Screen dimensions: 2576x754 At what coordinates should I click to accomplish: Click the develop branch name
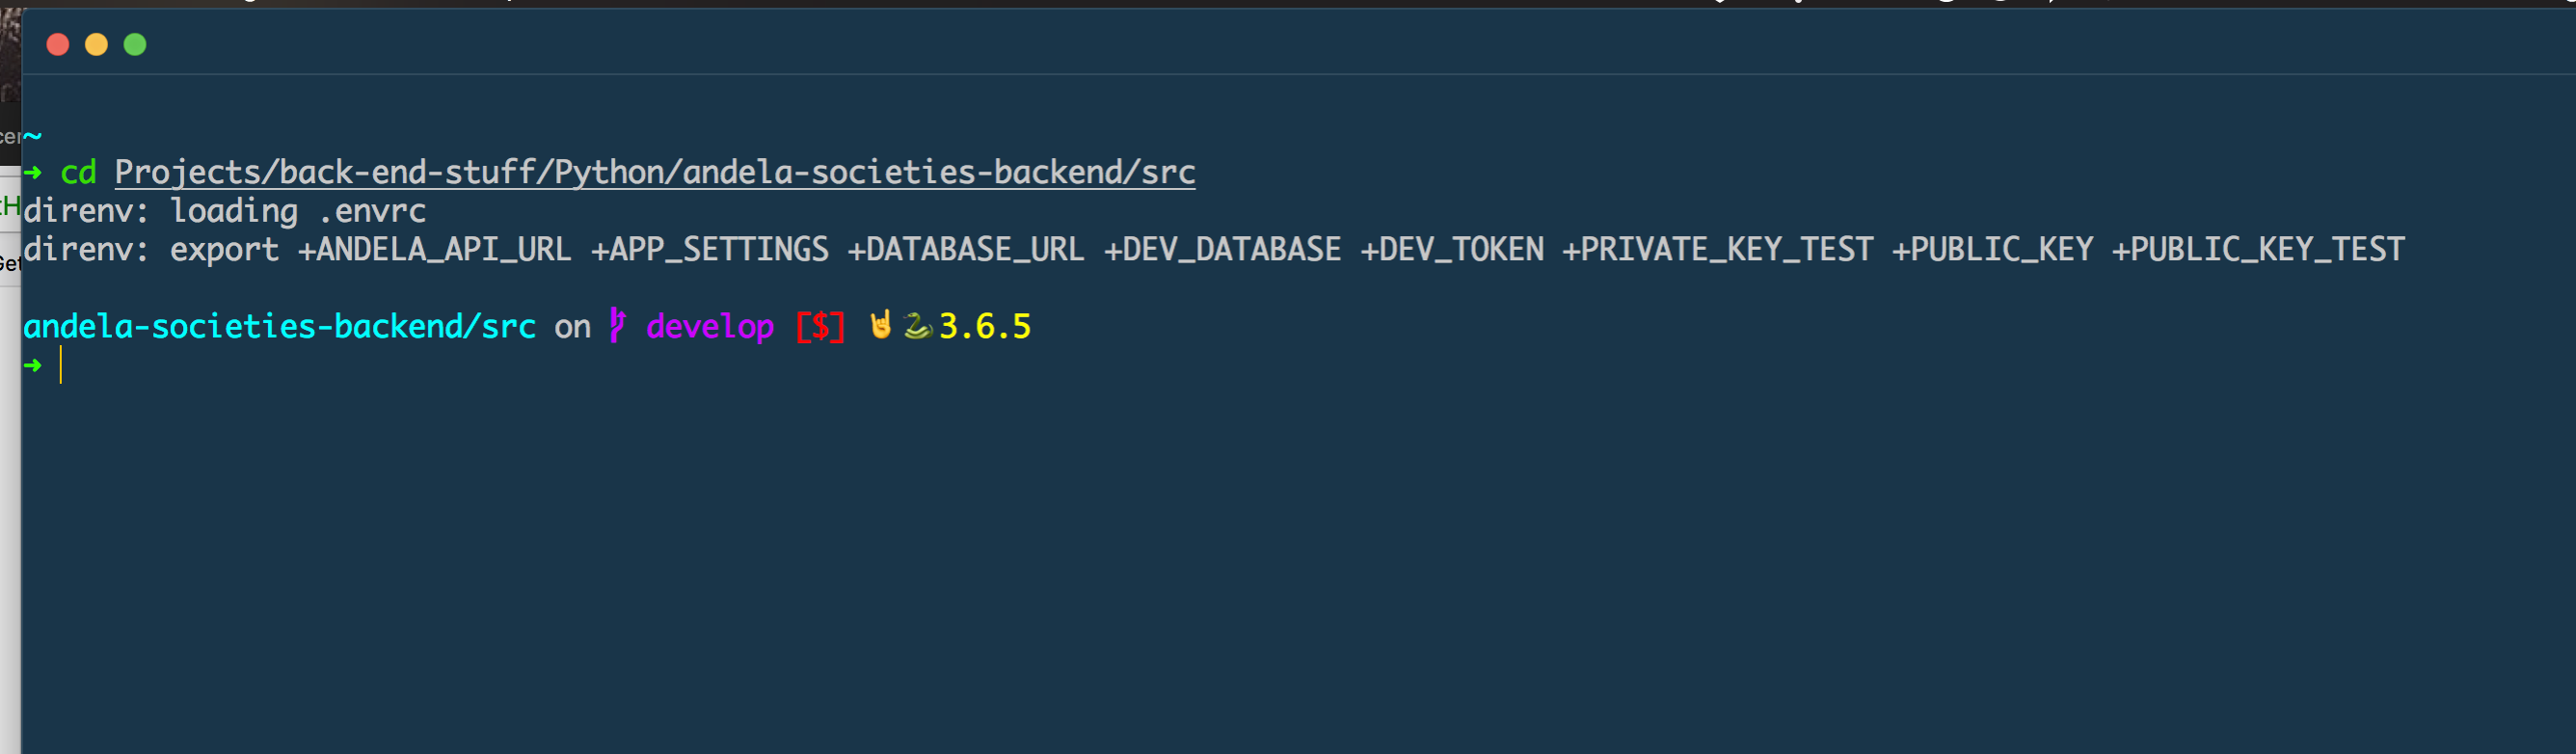click(x=710, y=327)
